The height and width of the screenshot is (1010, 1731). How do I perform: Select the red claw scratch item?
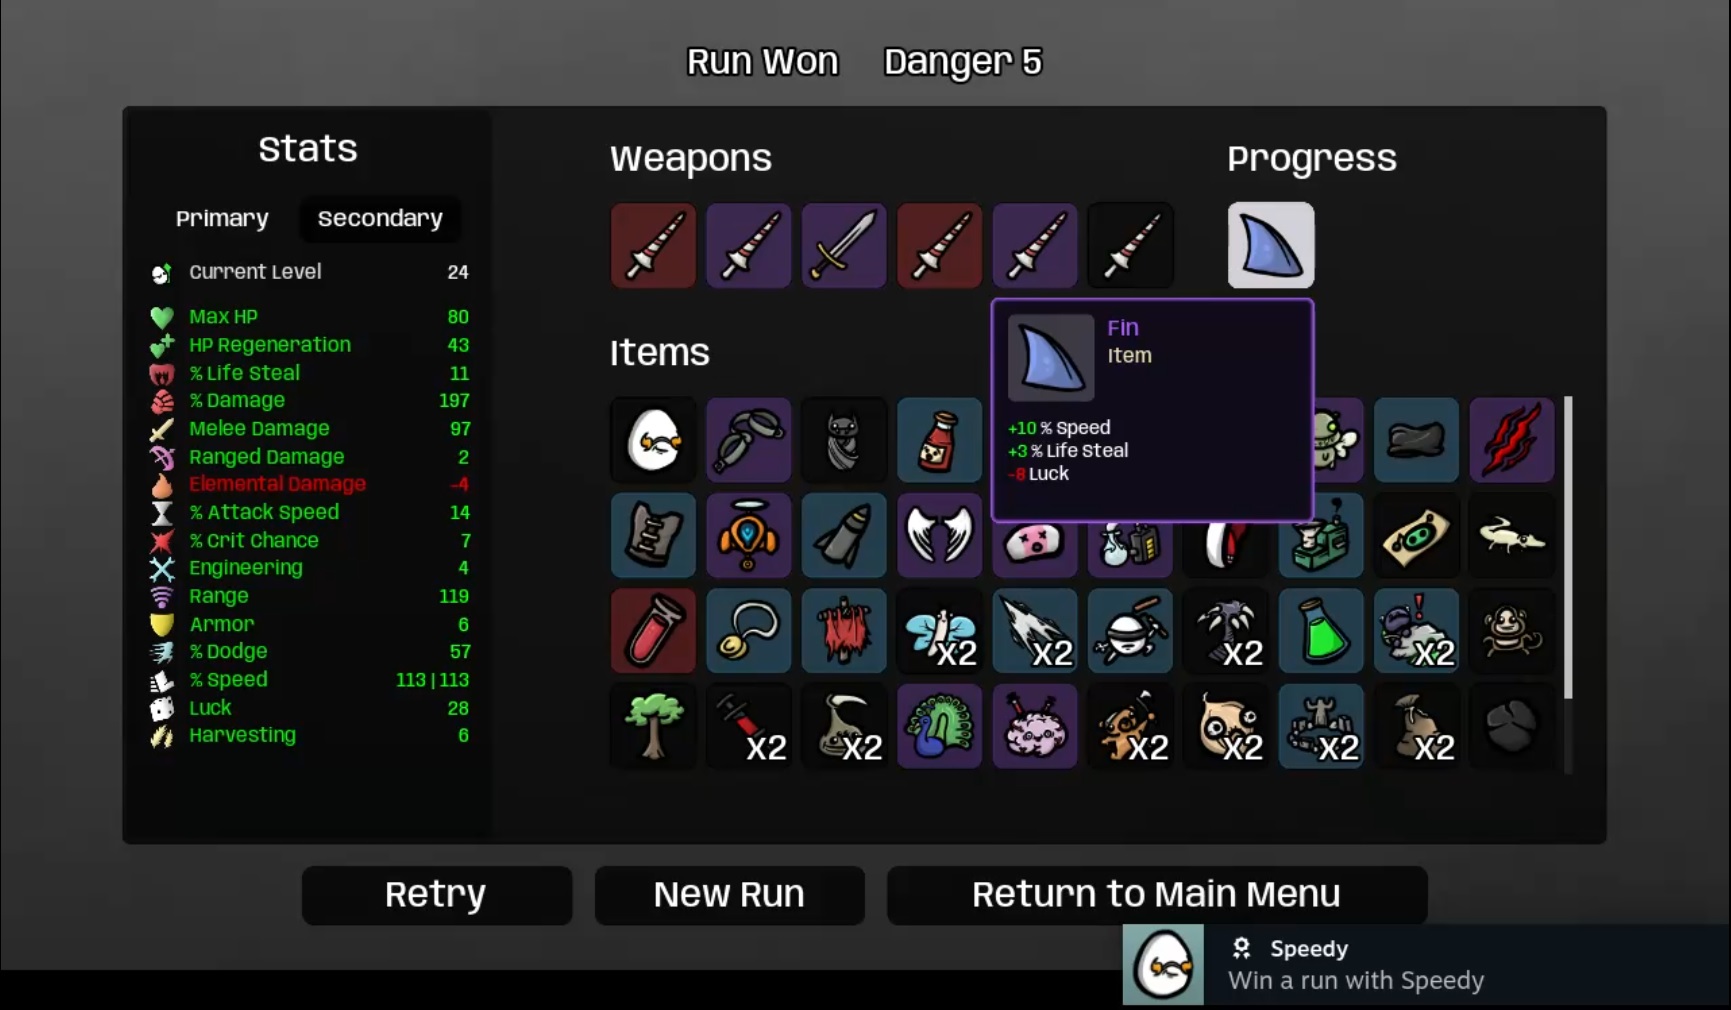[1512, 440]
